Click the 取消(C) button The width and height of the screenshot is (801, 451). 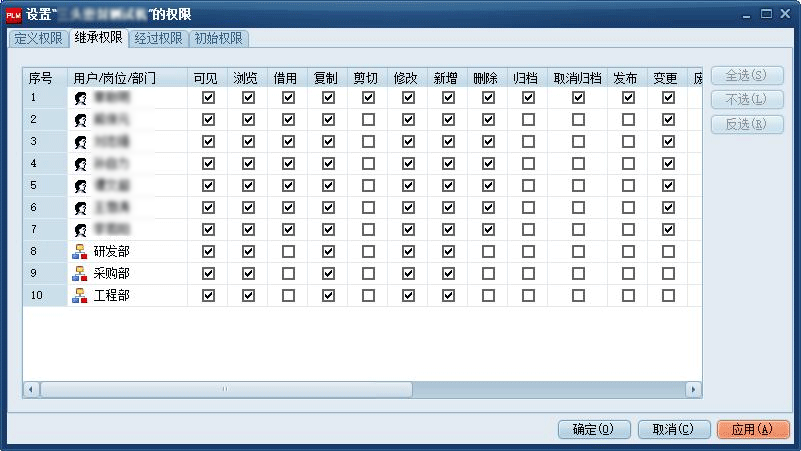pyautogui.click(x=673, y=429)
